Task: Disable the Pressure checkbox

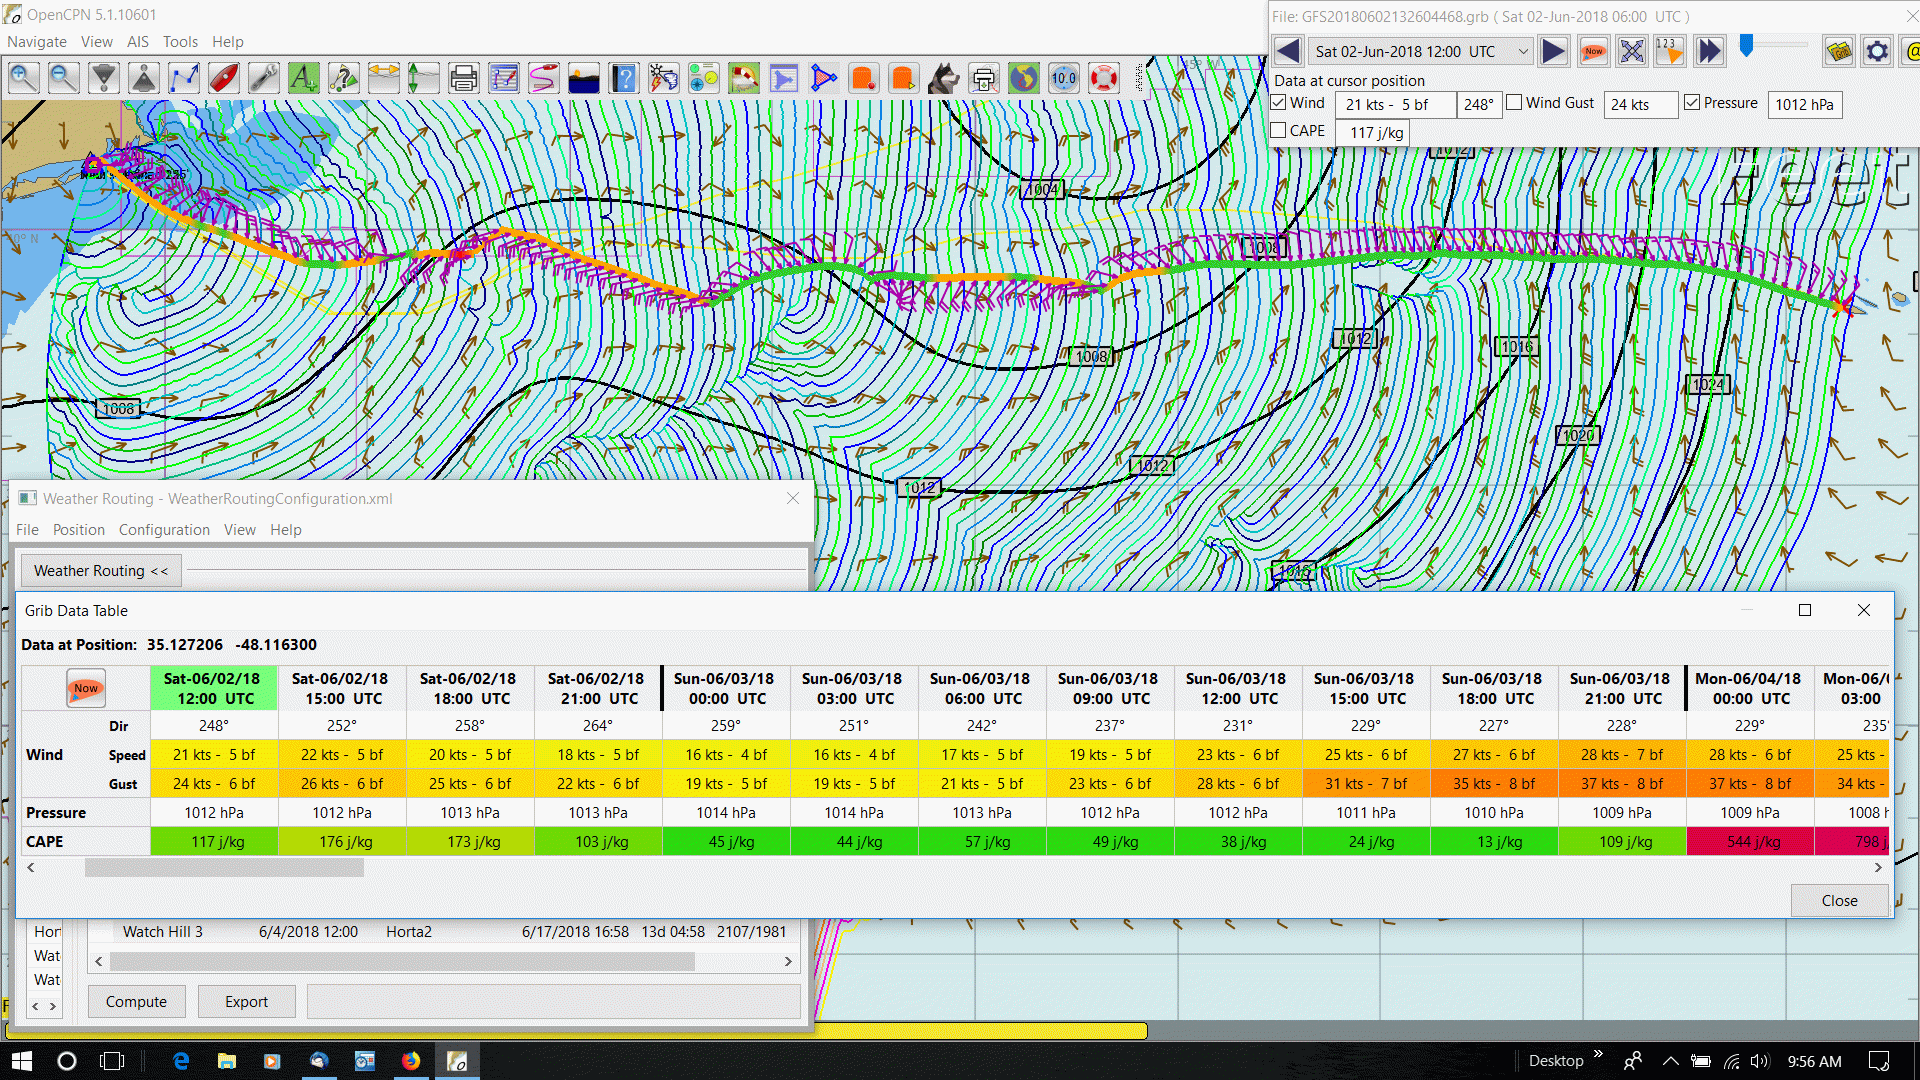Action: pos(1692,101)
